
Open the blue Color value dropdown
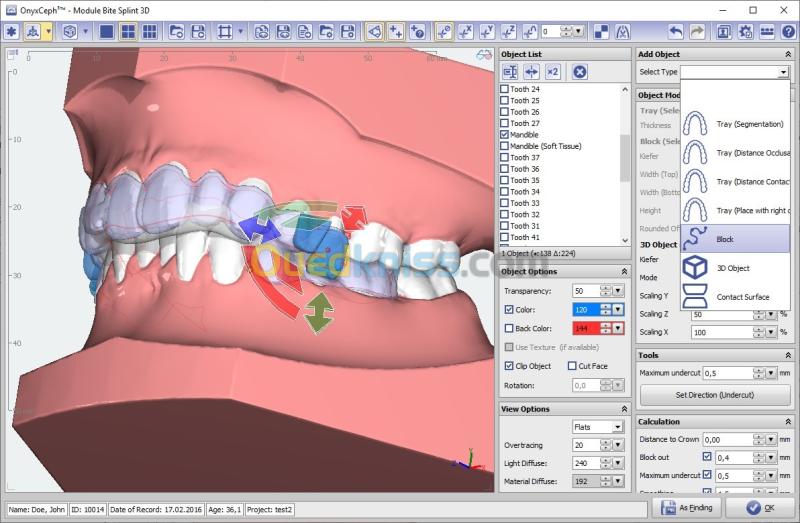click(618, 310)
